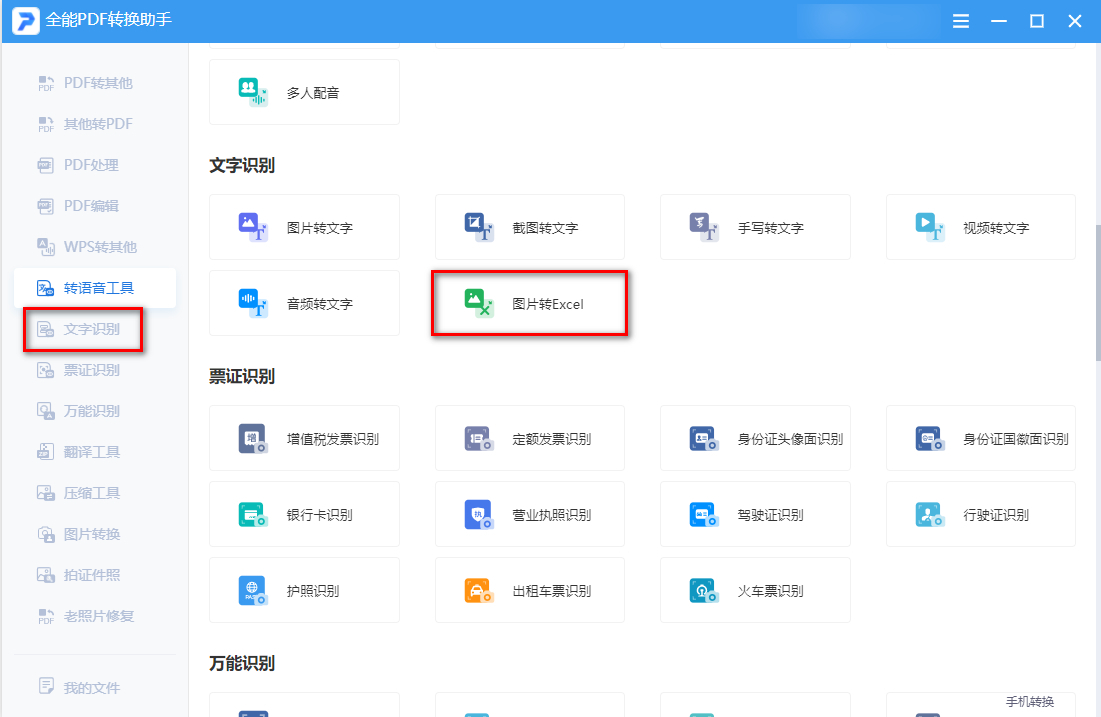This screenshot has width=1101, height=717.
Task: Click the 手机转换 label
Action: coord(1029,702)
